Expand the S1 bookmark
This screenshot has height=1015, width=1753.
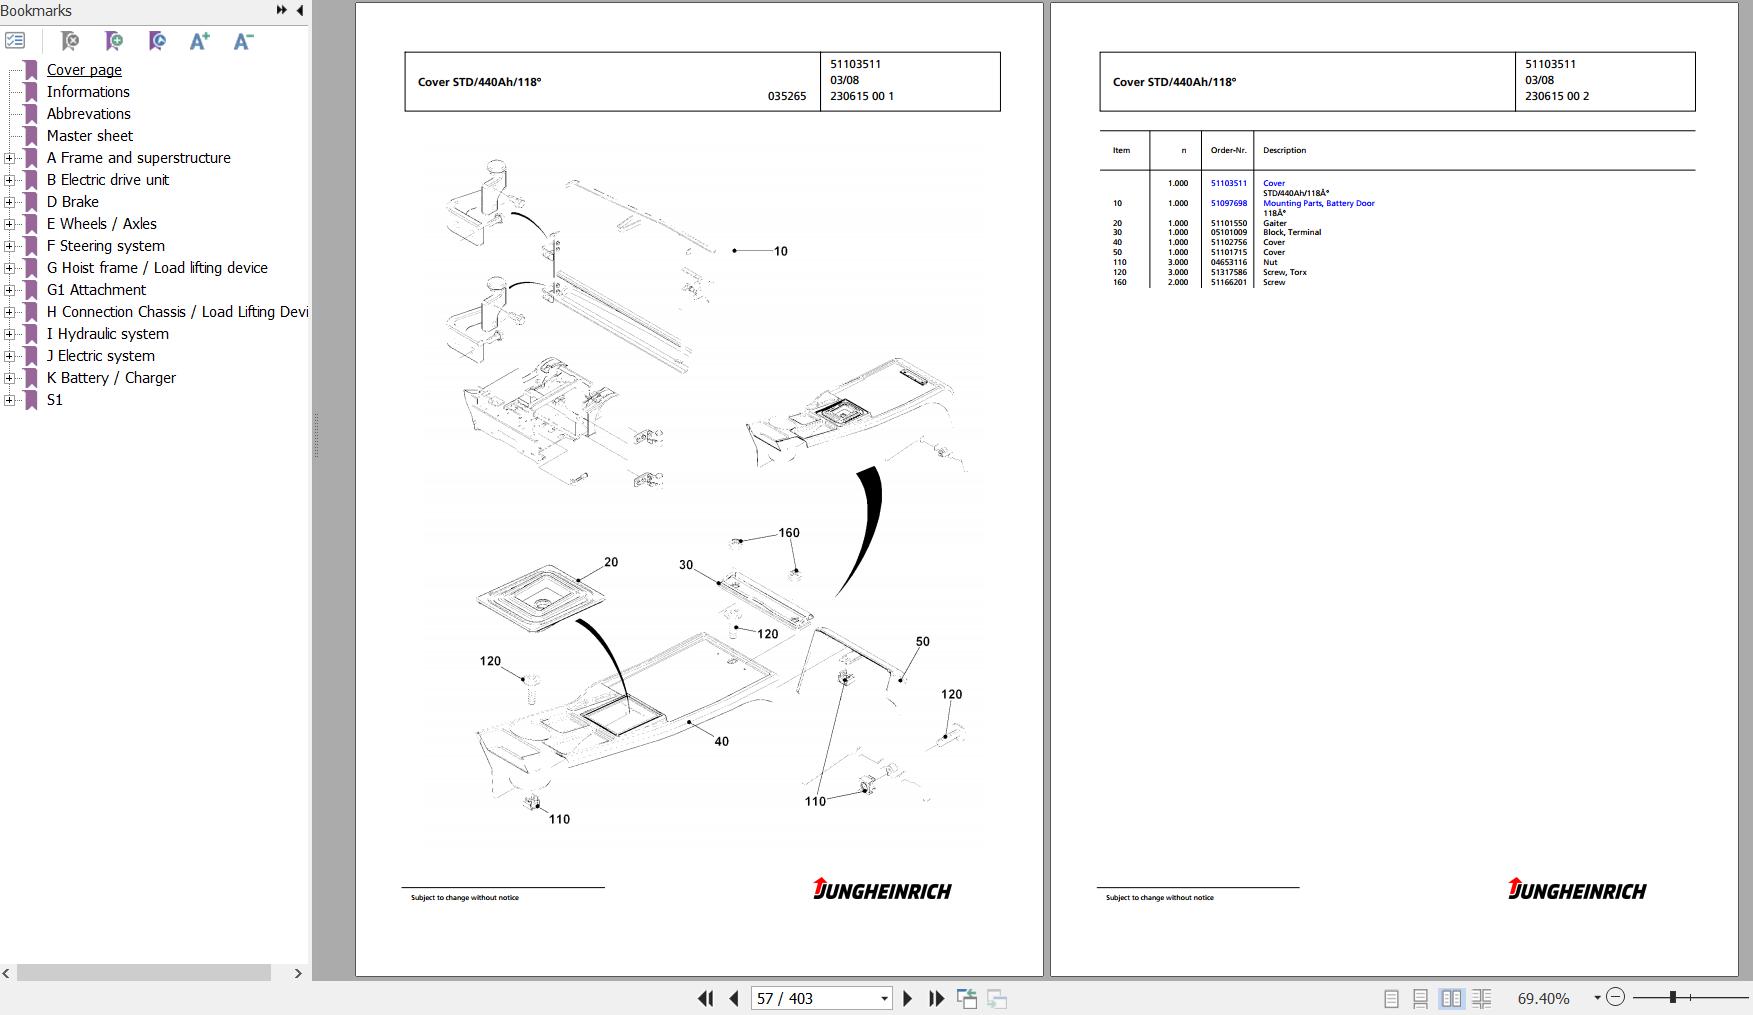(9, 400)
